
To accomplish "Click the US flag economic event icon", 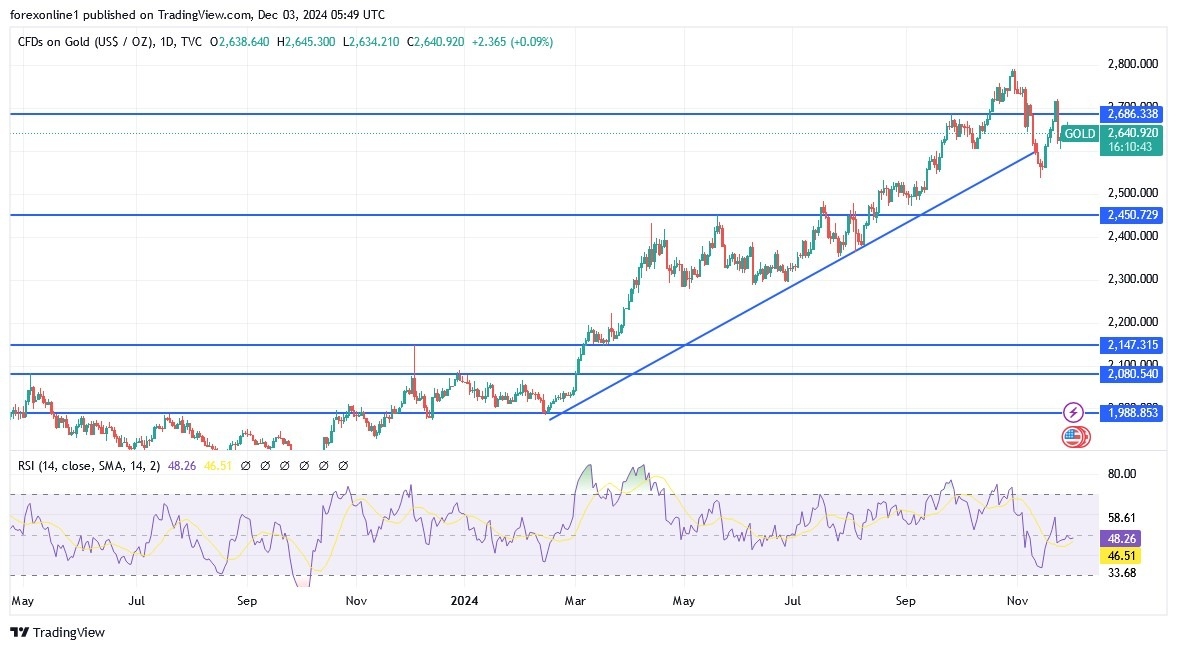I will click(1073, 436).
